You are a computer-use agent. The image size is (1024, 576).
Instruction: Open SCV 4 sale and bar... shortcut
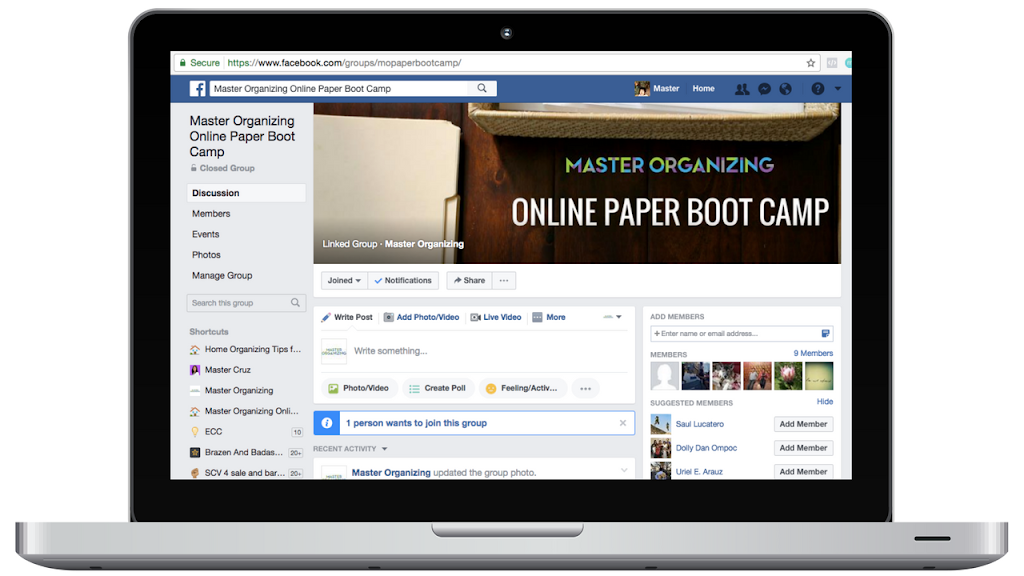246,473
